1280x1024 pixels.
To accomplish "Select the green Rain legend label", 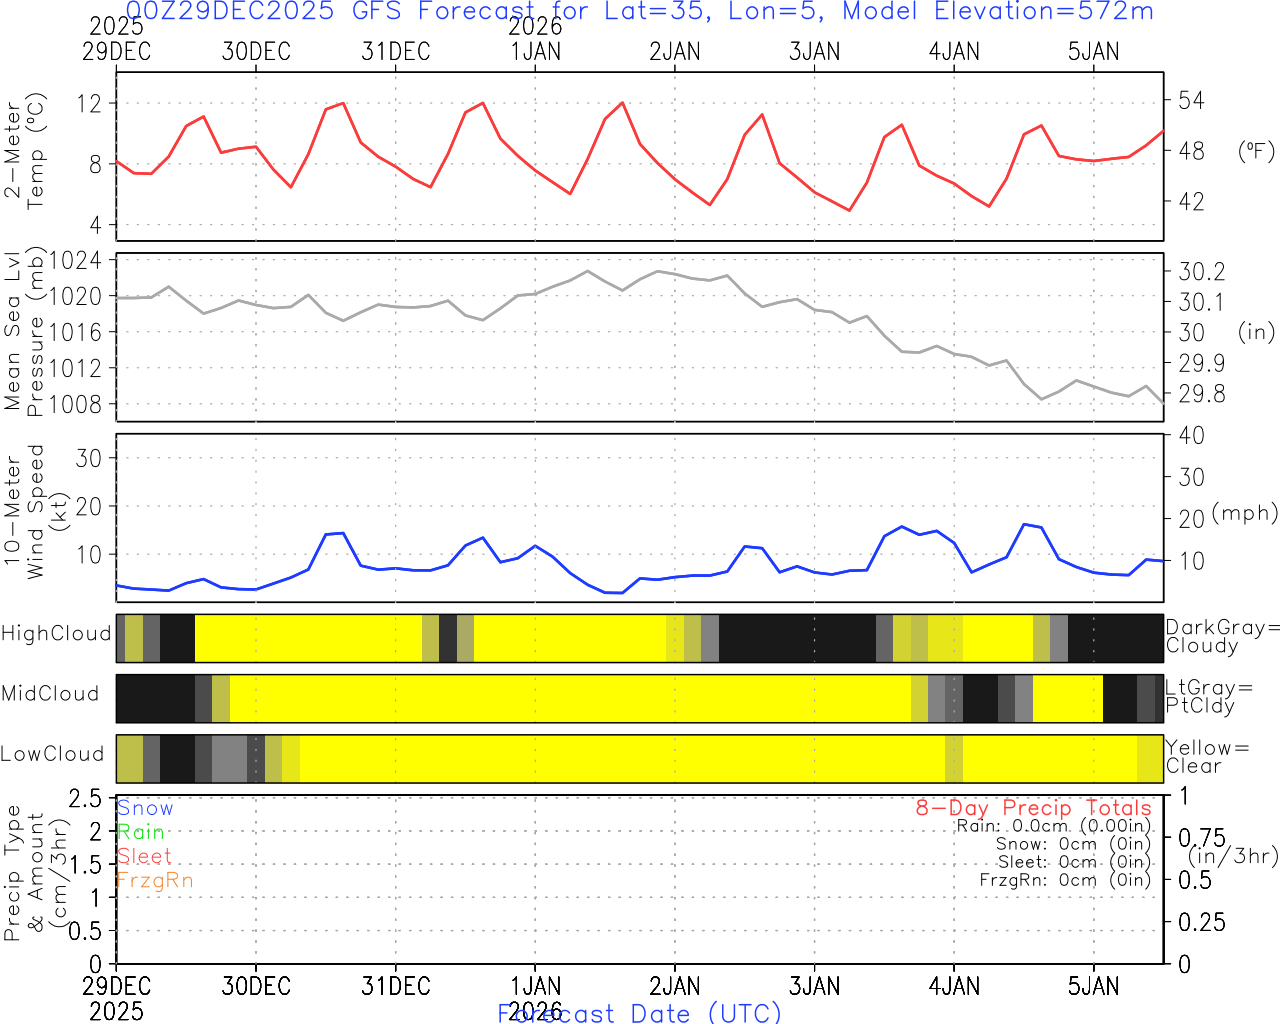I will (x=141, y=832).
